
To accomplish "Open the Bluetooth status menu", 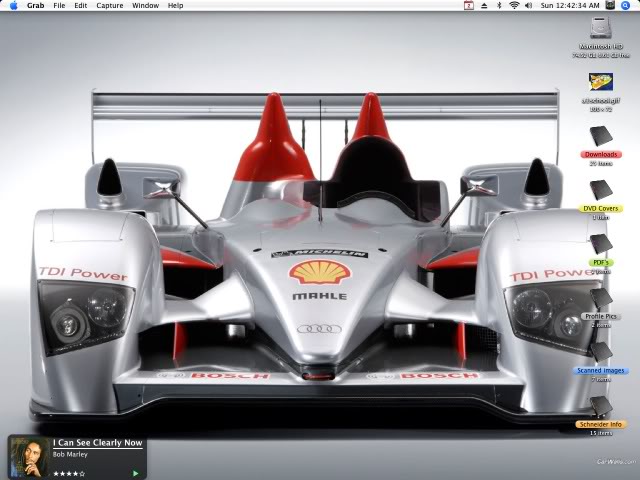I will (x=499, y=5).
